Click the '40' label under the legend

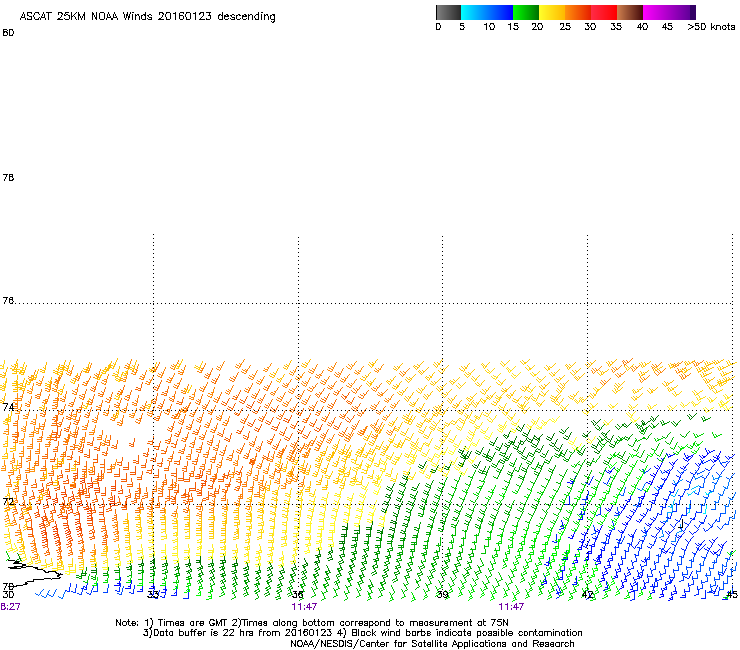coord(642,27)
